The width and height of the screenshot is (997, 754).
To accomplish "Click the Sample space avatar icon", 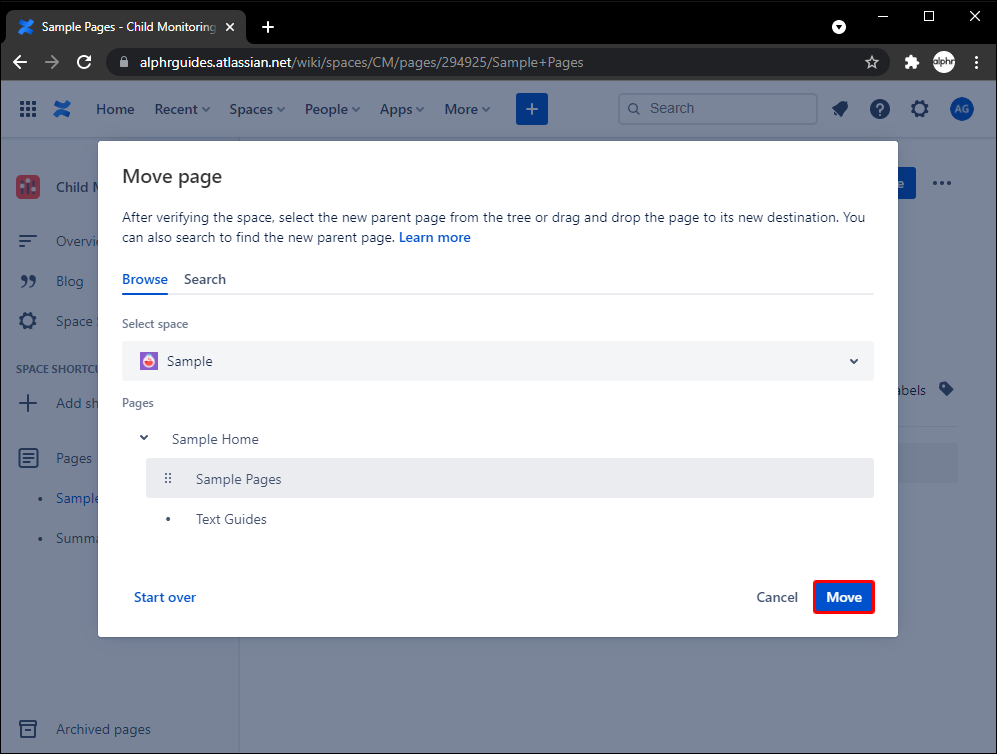I will (149, 361).
